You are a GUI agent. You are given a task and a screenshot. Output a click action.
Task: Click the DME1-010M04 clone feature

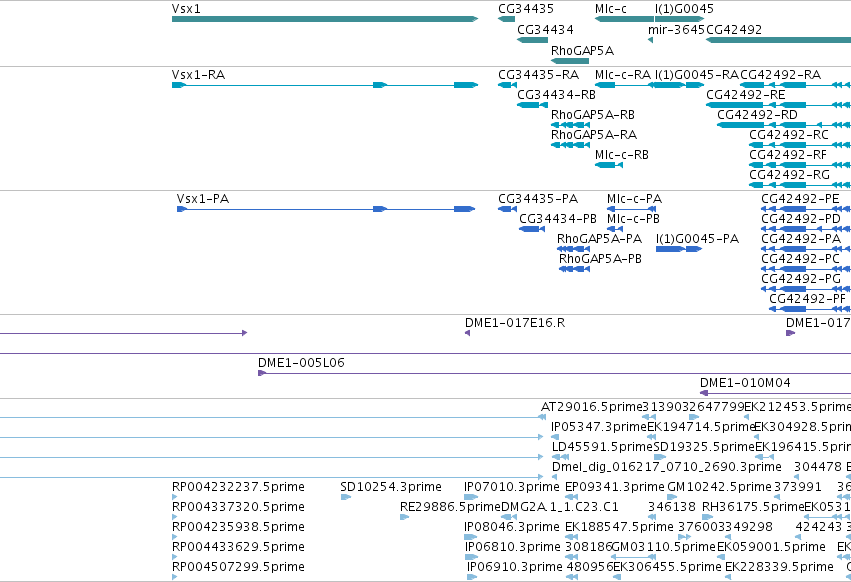coord(776,393)
